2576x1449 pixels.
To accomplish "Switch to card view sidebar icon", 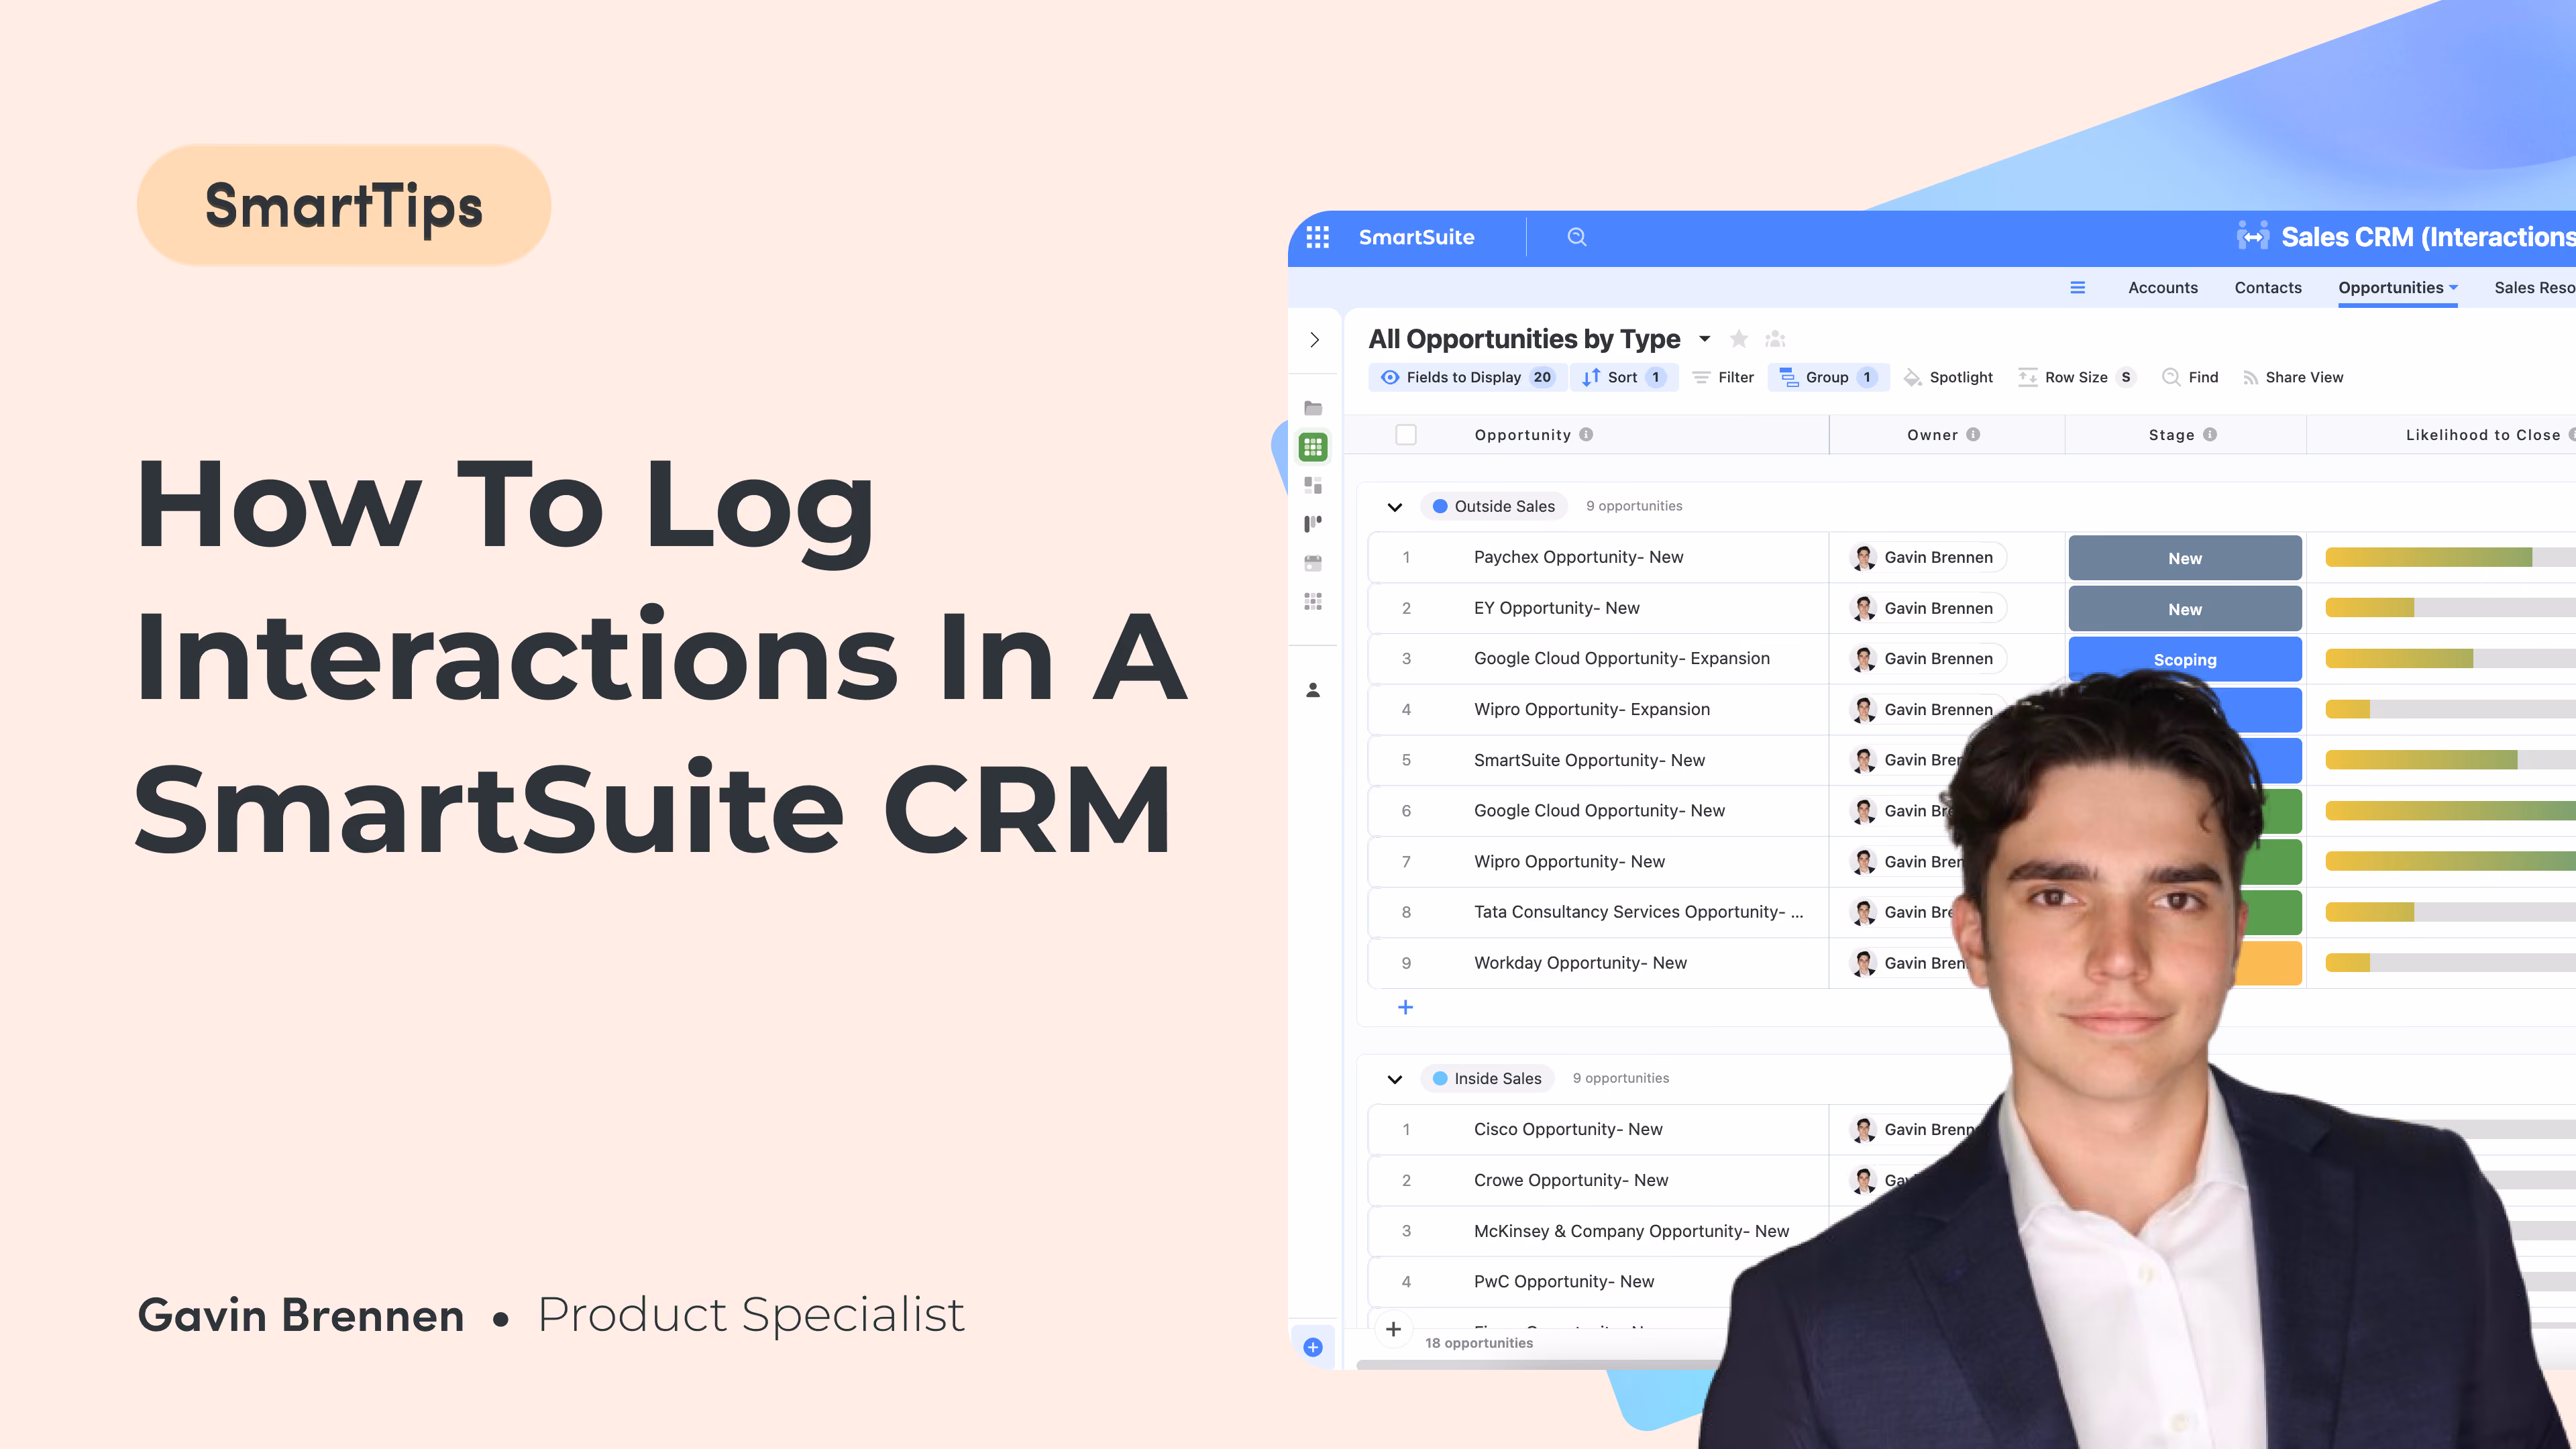I will point(1313,485).
